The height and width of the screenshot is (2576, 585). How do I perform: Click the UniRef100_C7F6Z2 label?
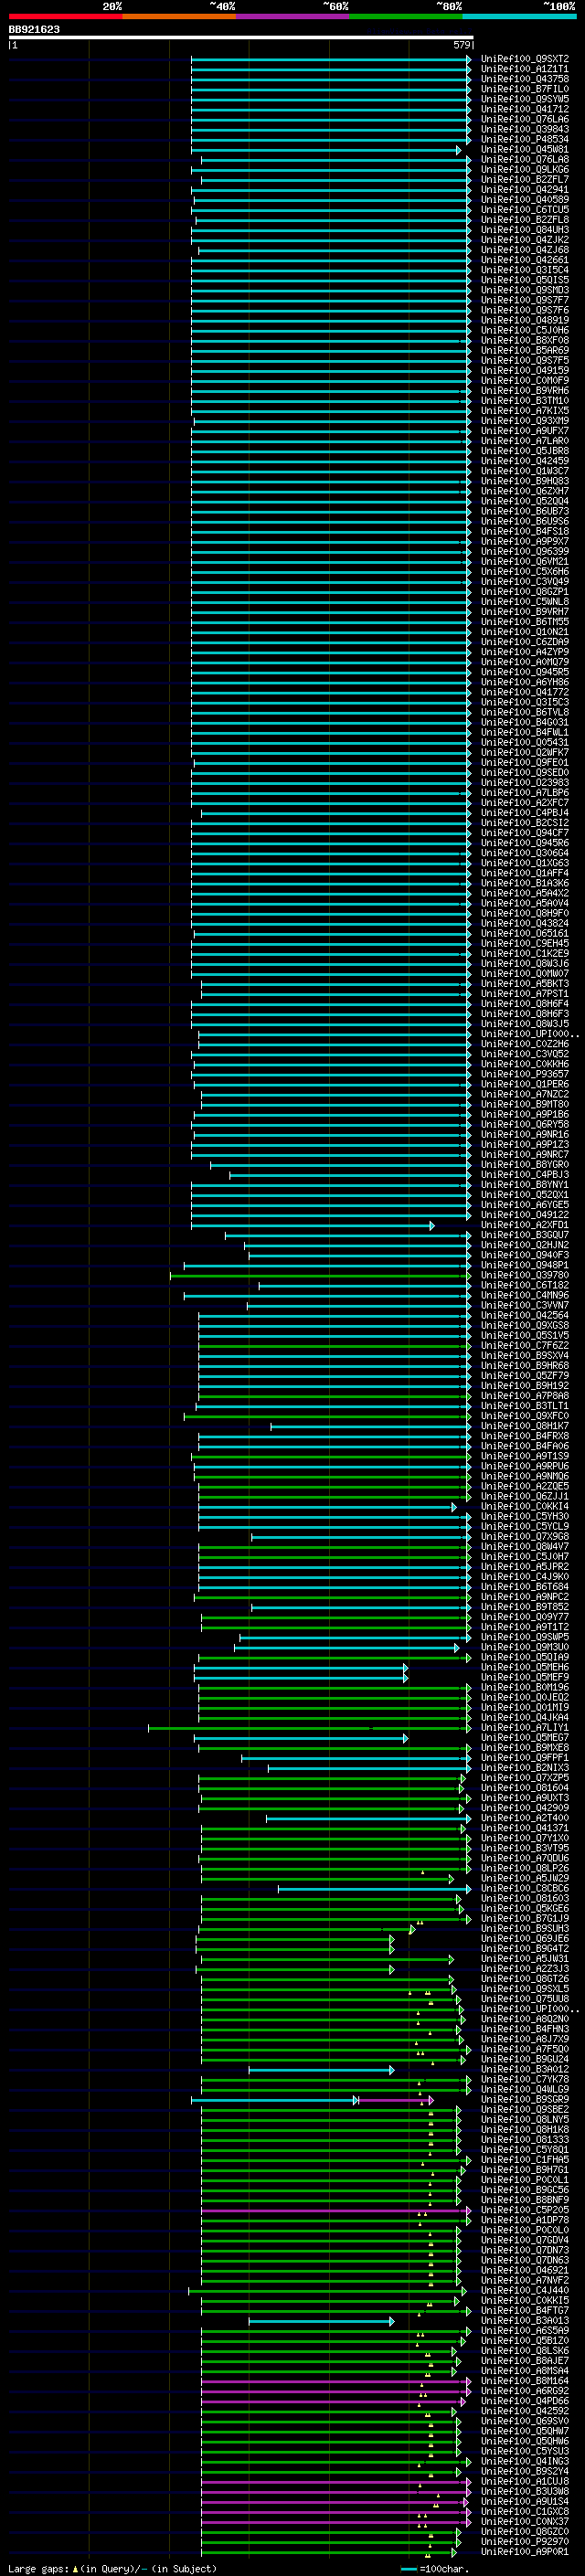coord(525,1346)
